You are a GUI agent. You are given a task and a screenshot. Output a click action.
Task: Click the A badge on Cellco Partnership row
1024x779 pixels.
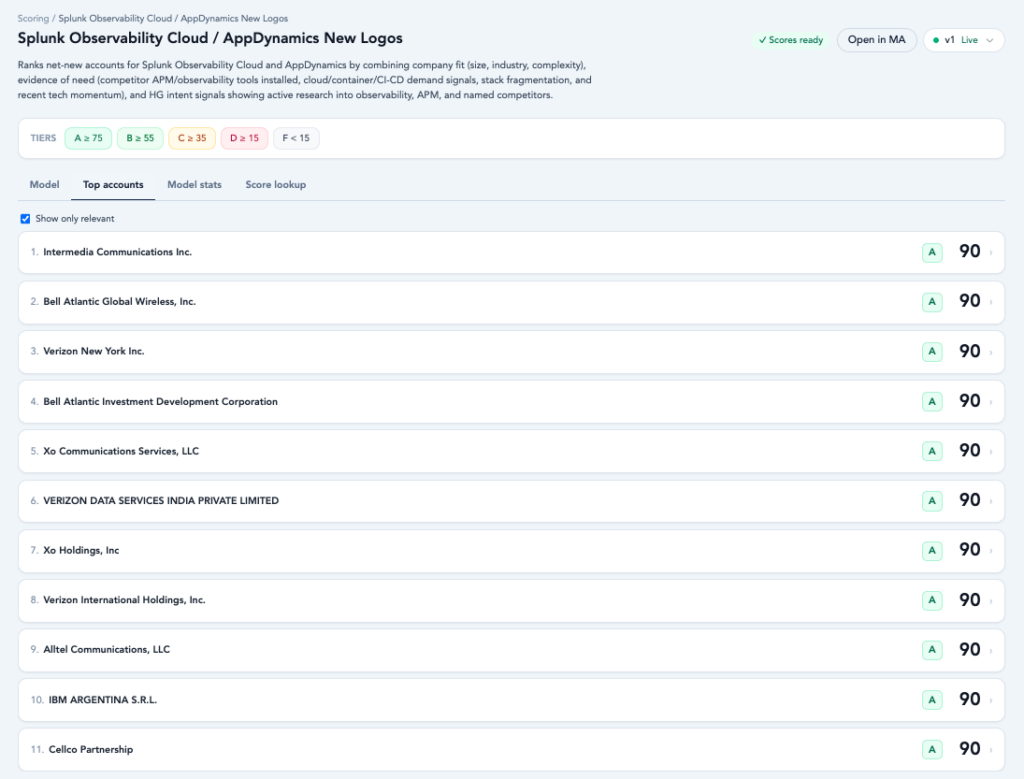932,750
